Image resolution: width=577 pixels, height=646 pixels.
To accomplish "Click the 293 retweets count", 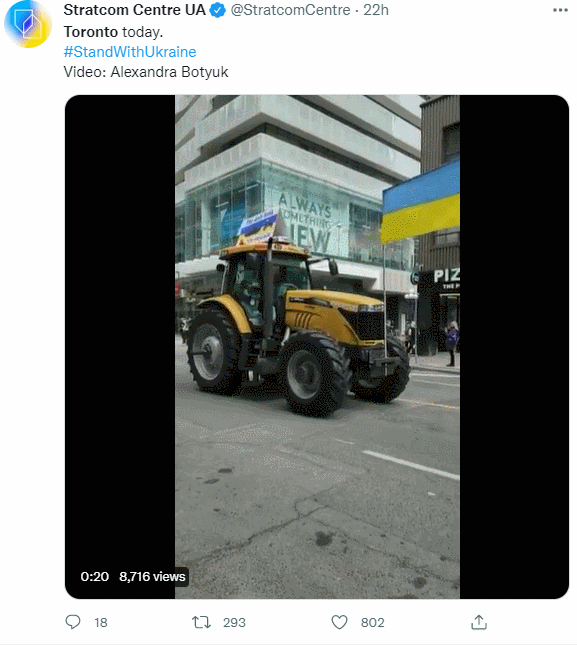I will pos(234,622).
